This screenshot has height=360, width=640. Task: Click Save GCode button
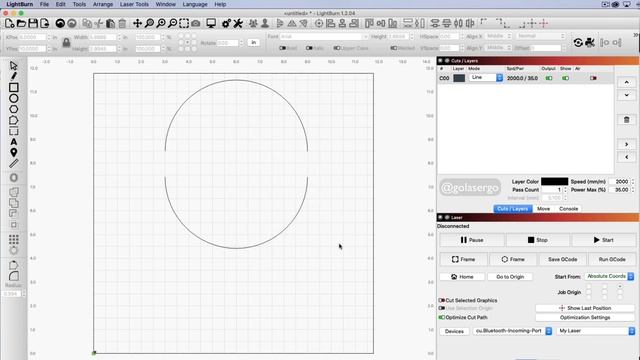562,259
